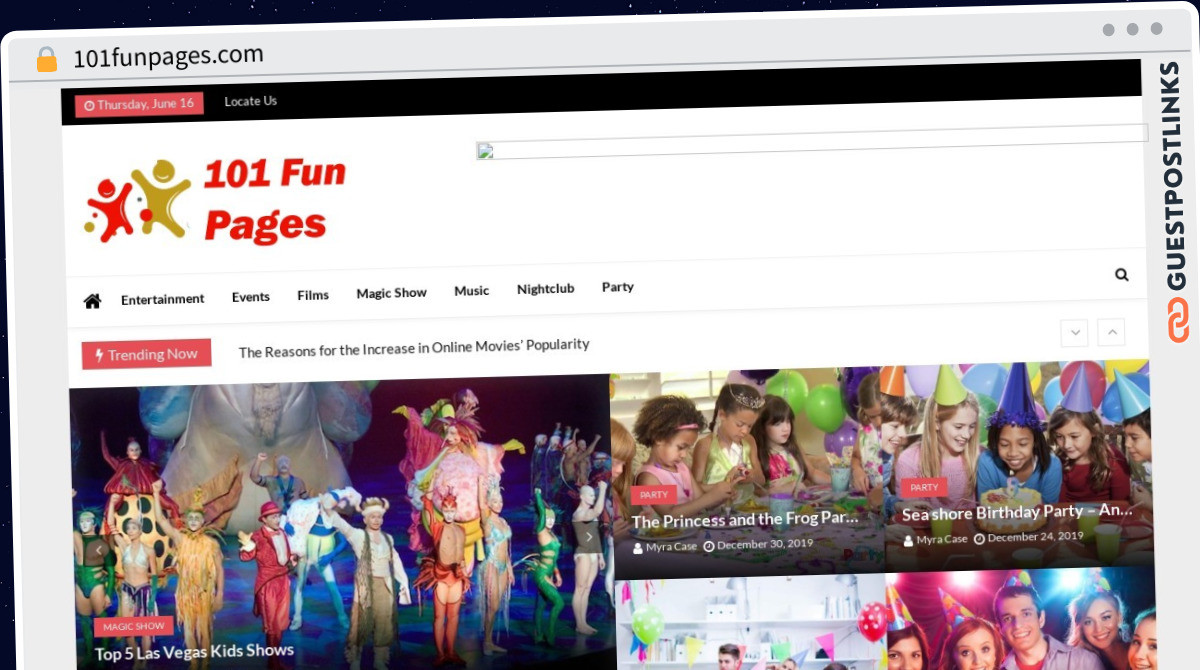Click PARTY tag on Princess and Frog post
1200x670 pixels.
[x=654, y=495]
